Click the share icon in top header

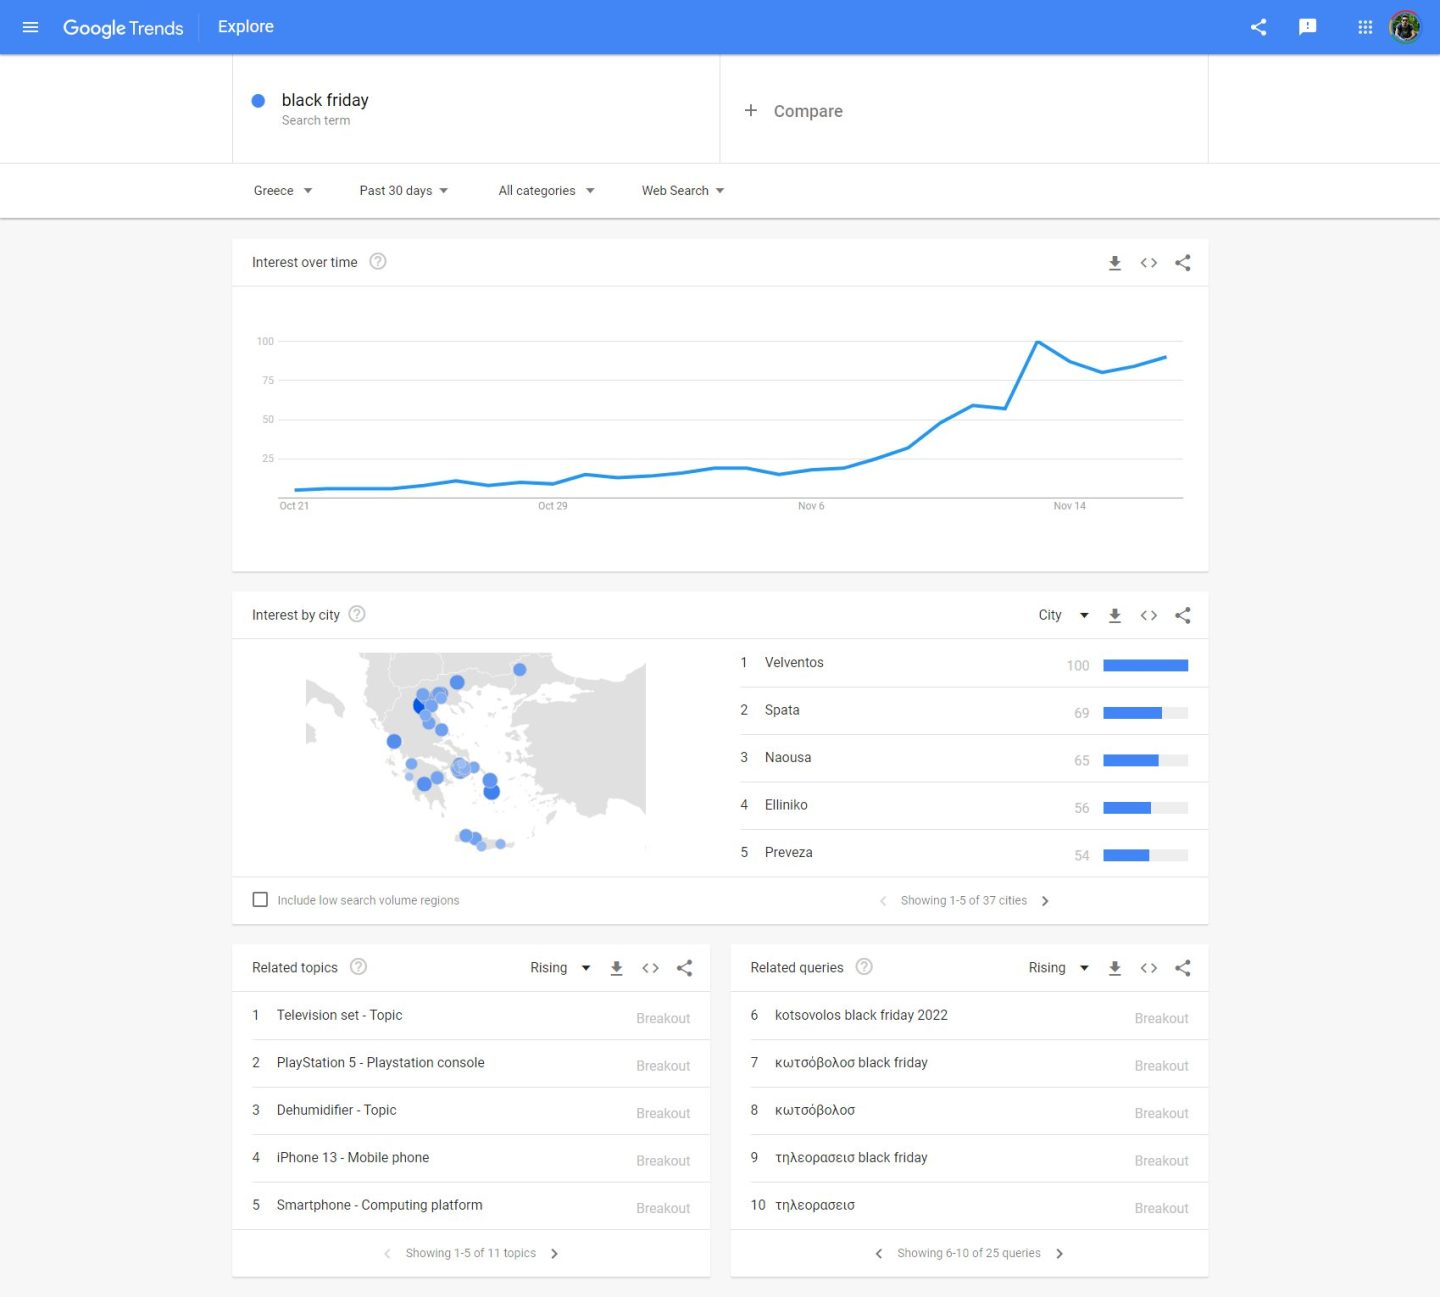point(1258,27)
